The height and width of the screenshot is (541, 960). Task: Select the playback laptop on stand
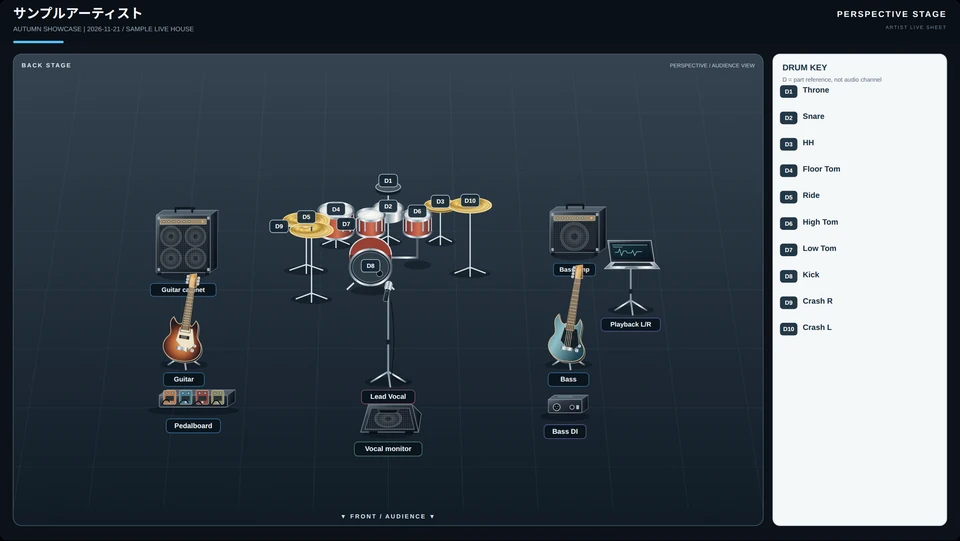631,275
